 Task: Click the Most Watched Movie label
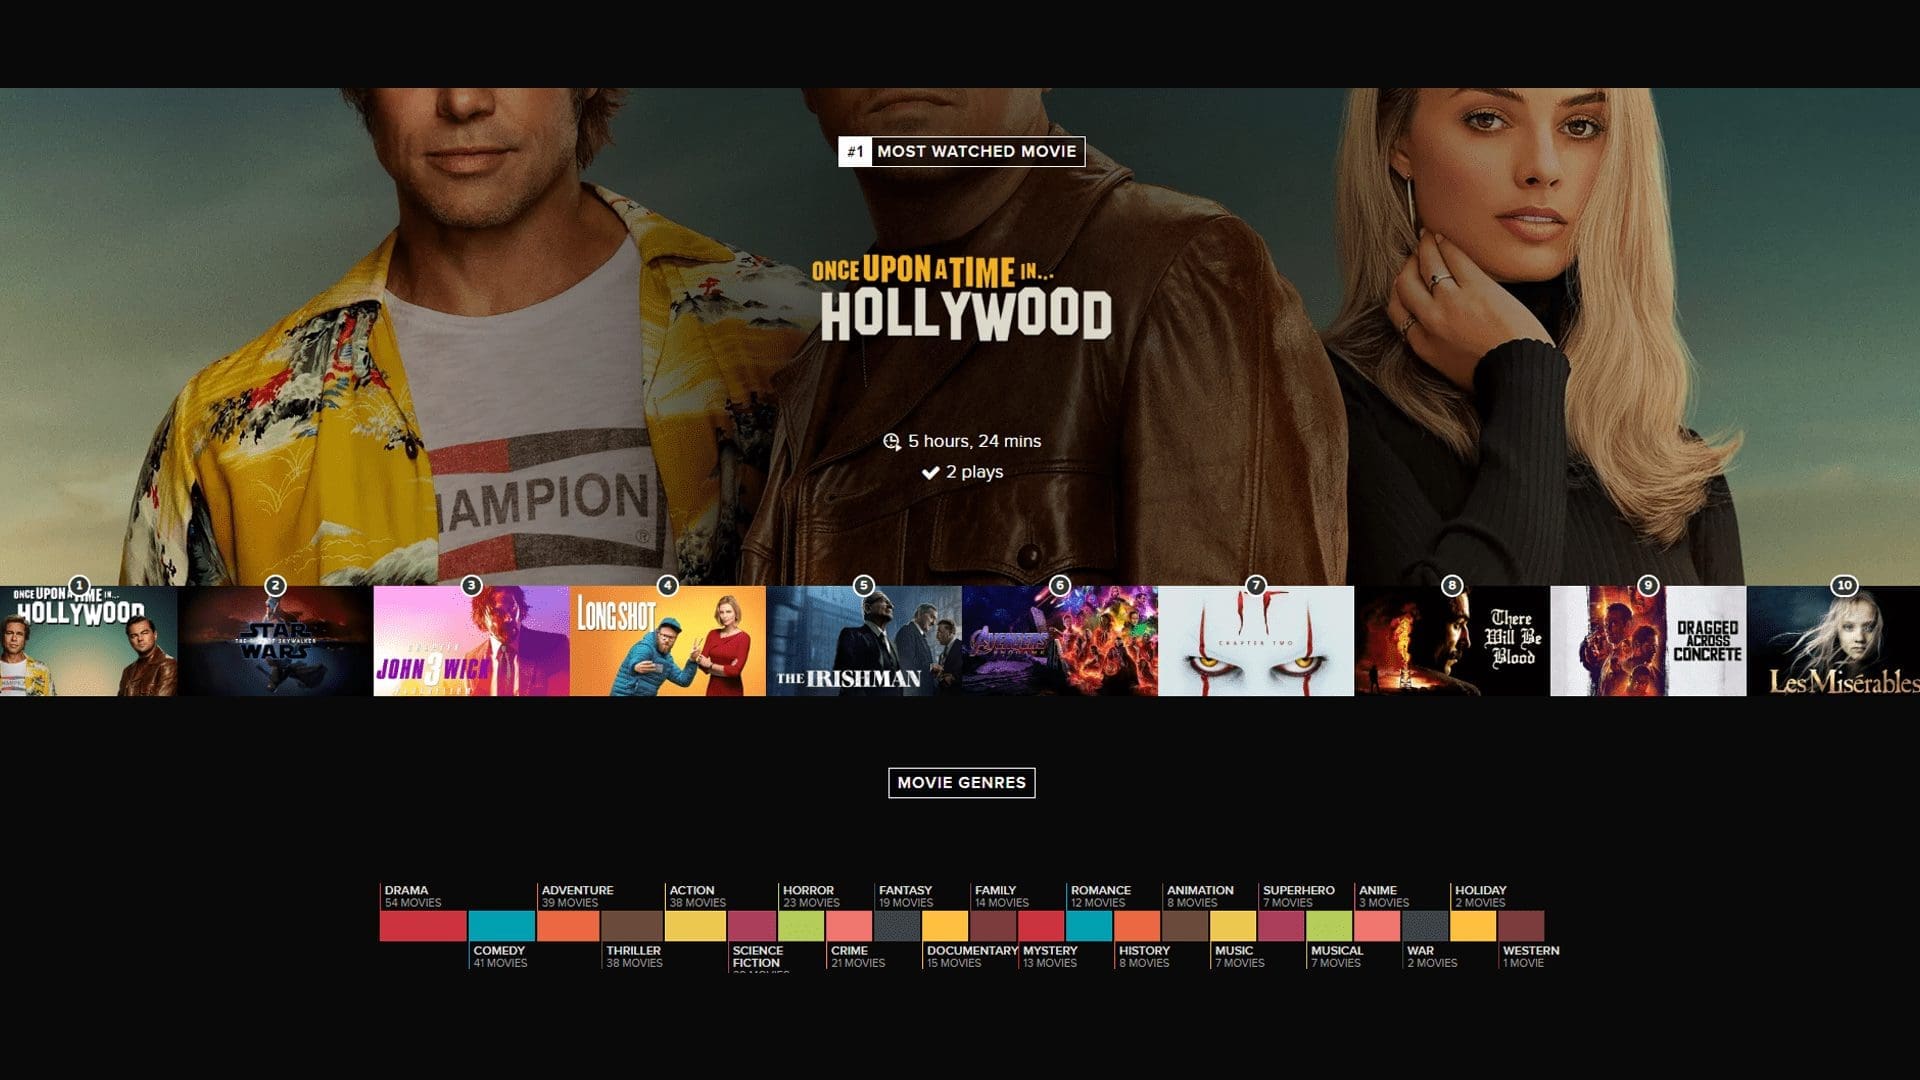click(x=977, y=152)
